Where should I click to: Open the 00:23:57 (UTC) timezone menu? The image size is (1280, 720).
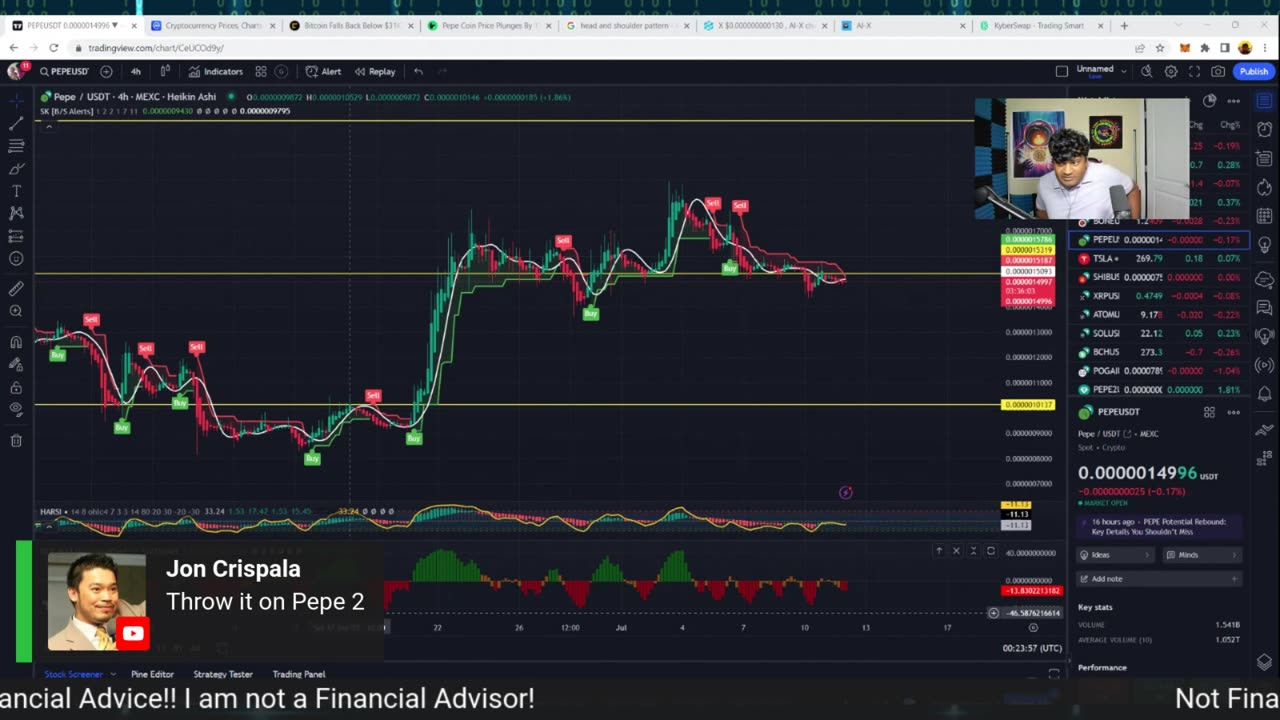coord(1032,648)
